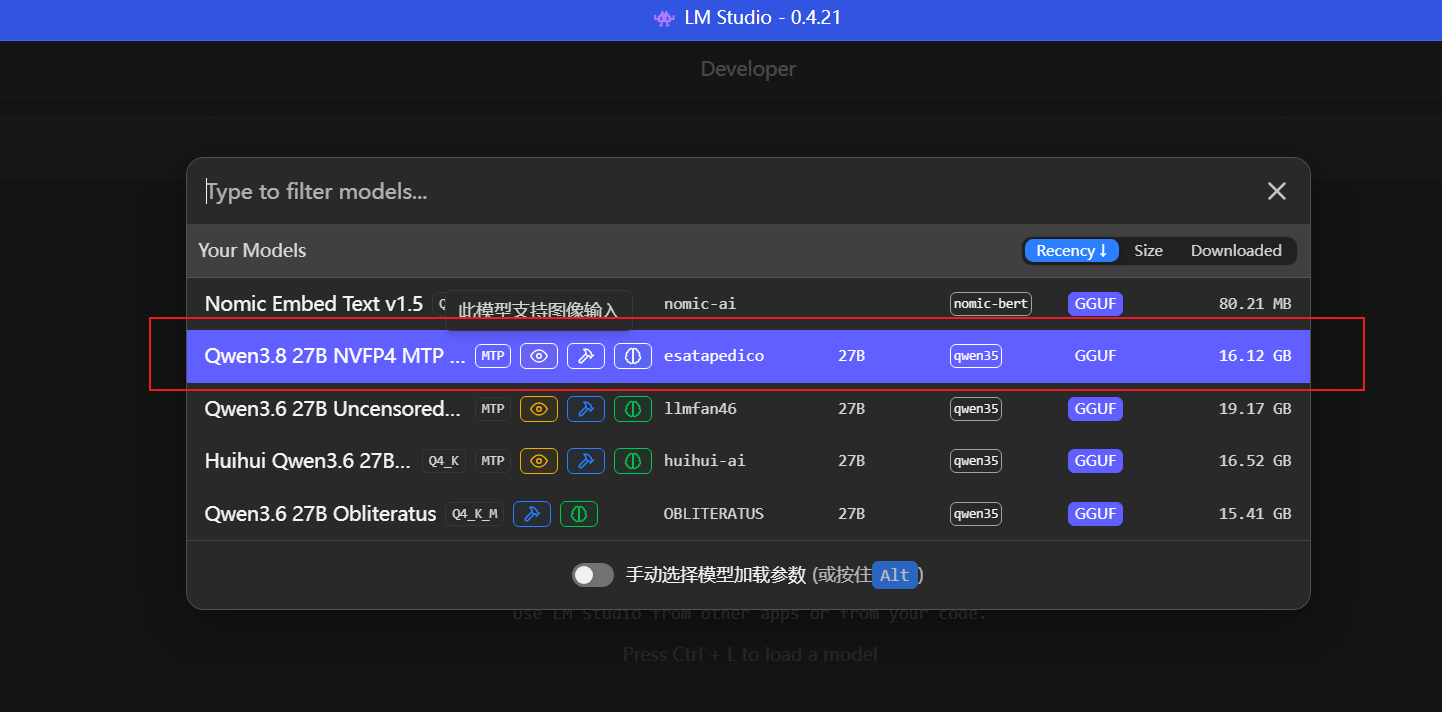Click the Q4_K_M badge on Qwen3.6 27B Obliteratus
1442x712 pixels.
pos(475,513)
